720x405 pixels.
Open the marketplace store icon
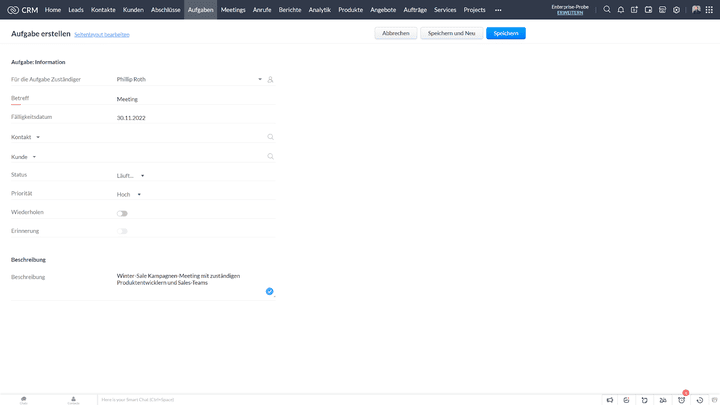(x=662, y=10)
